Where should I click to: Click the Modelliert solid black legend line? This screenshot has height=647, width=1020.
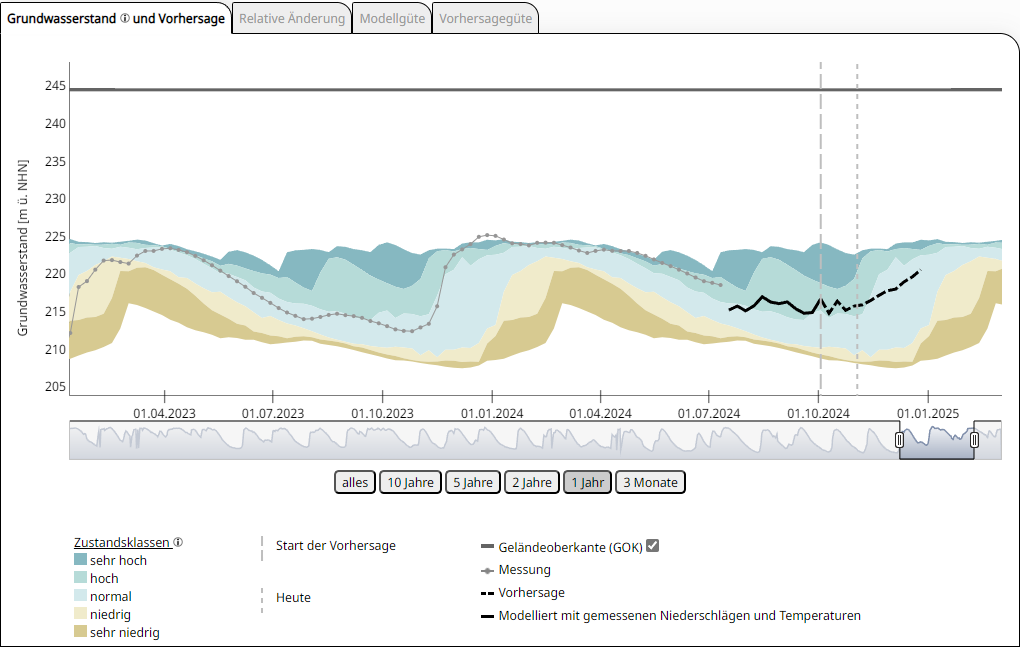click(487, 616)
